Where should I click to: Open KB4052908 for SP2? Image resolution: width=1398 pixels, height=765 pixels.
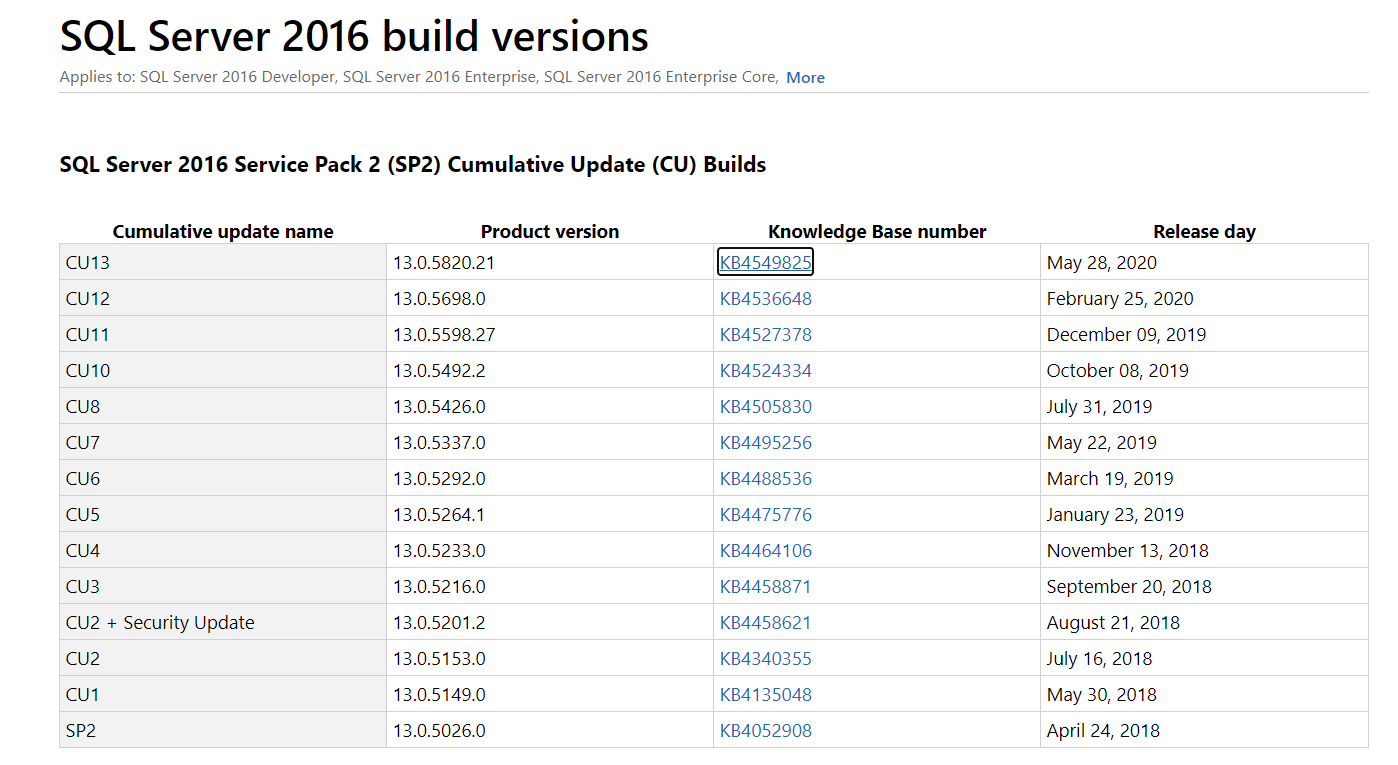[765, 730]
